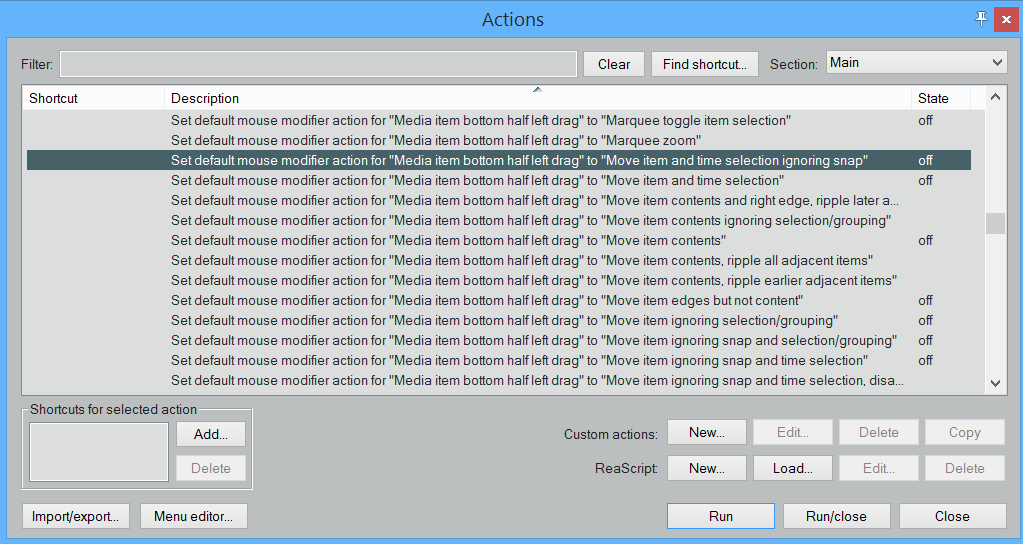Image resolution: width=1023 pixels, height=544 pixels.
Task: Open the Section dropdown
Action: [x=916, y=63]
